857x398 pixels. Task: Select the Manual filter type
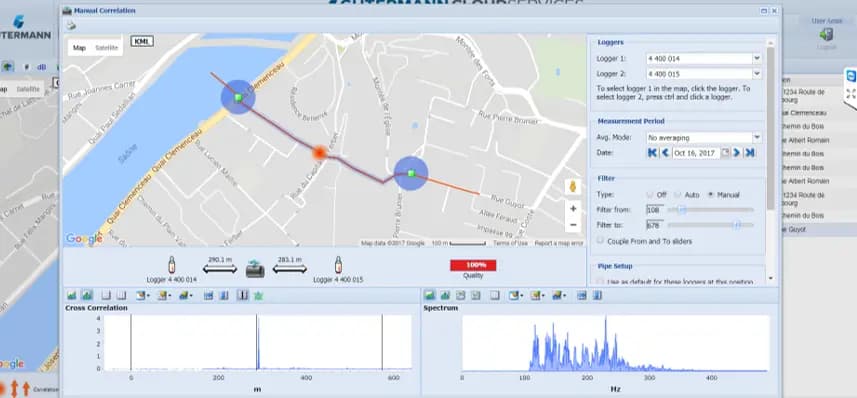pyautogui.click(x=711, y=195)
